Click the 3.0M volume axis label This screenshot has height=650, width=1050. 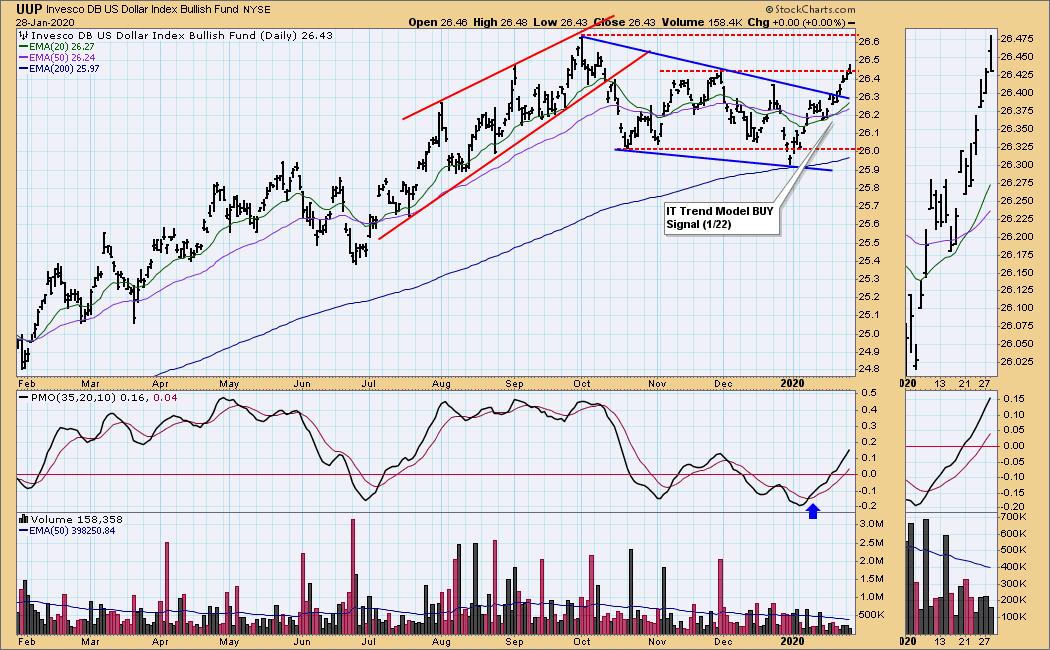coord(871,523)
